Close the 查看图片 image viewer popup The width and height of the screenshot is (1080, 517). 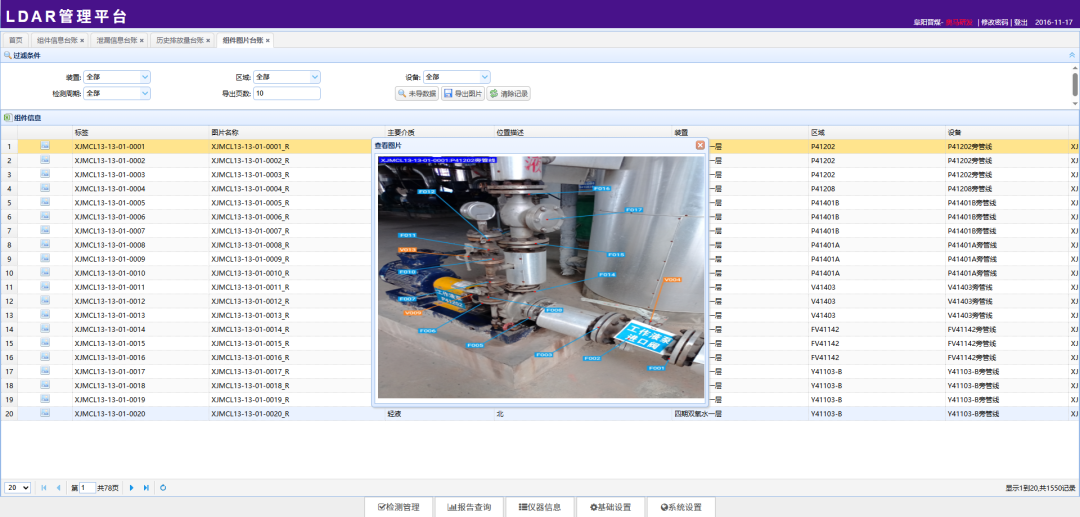pos(700,145)
